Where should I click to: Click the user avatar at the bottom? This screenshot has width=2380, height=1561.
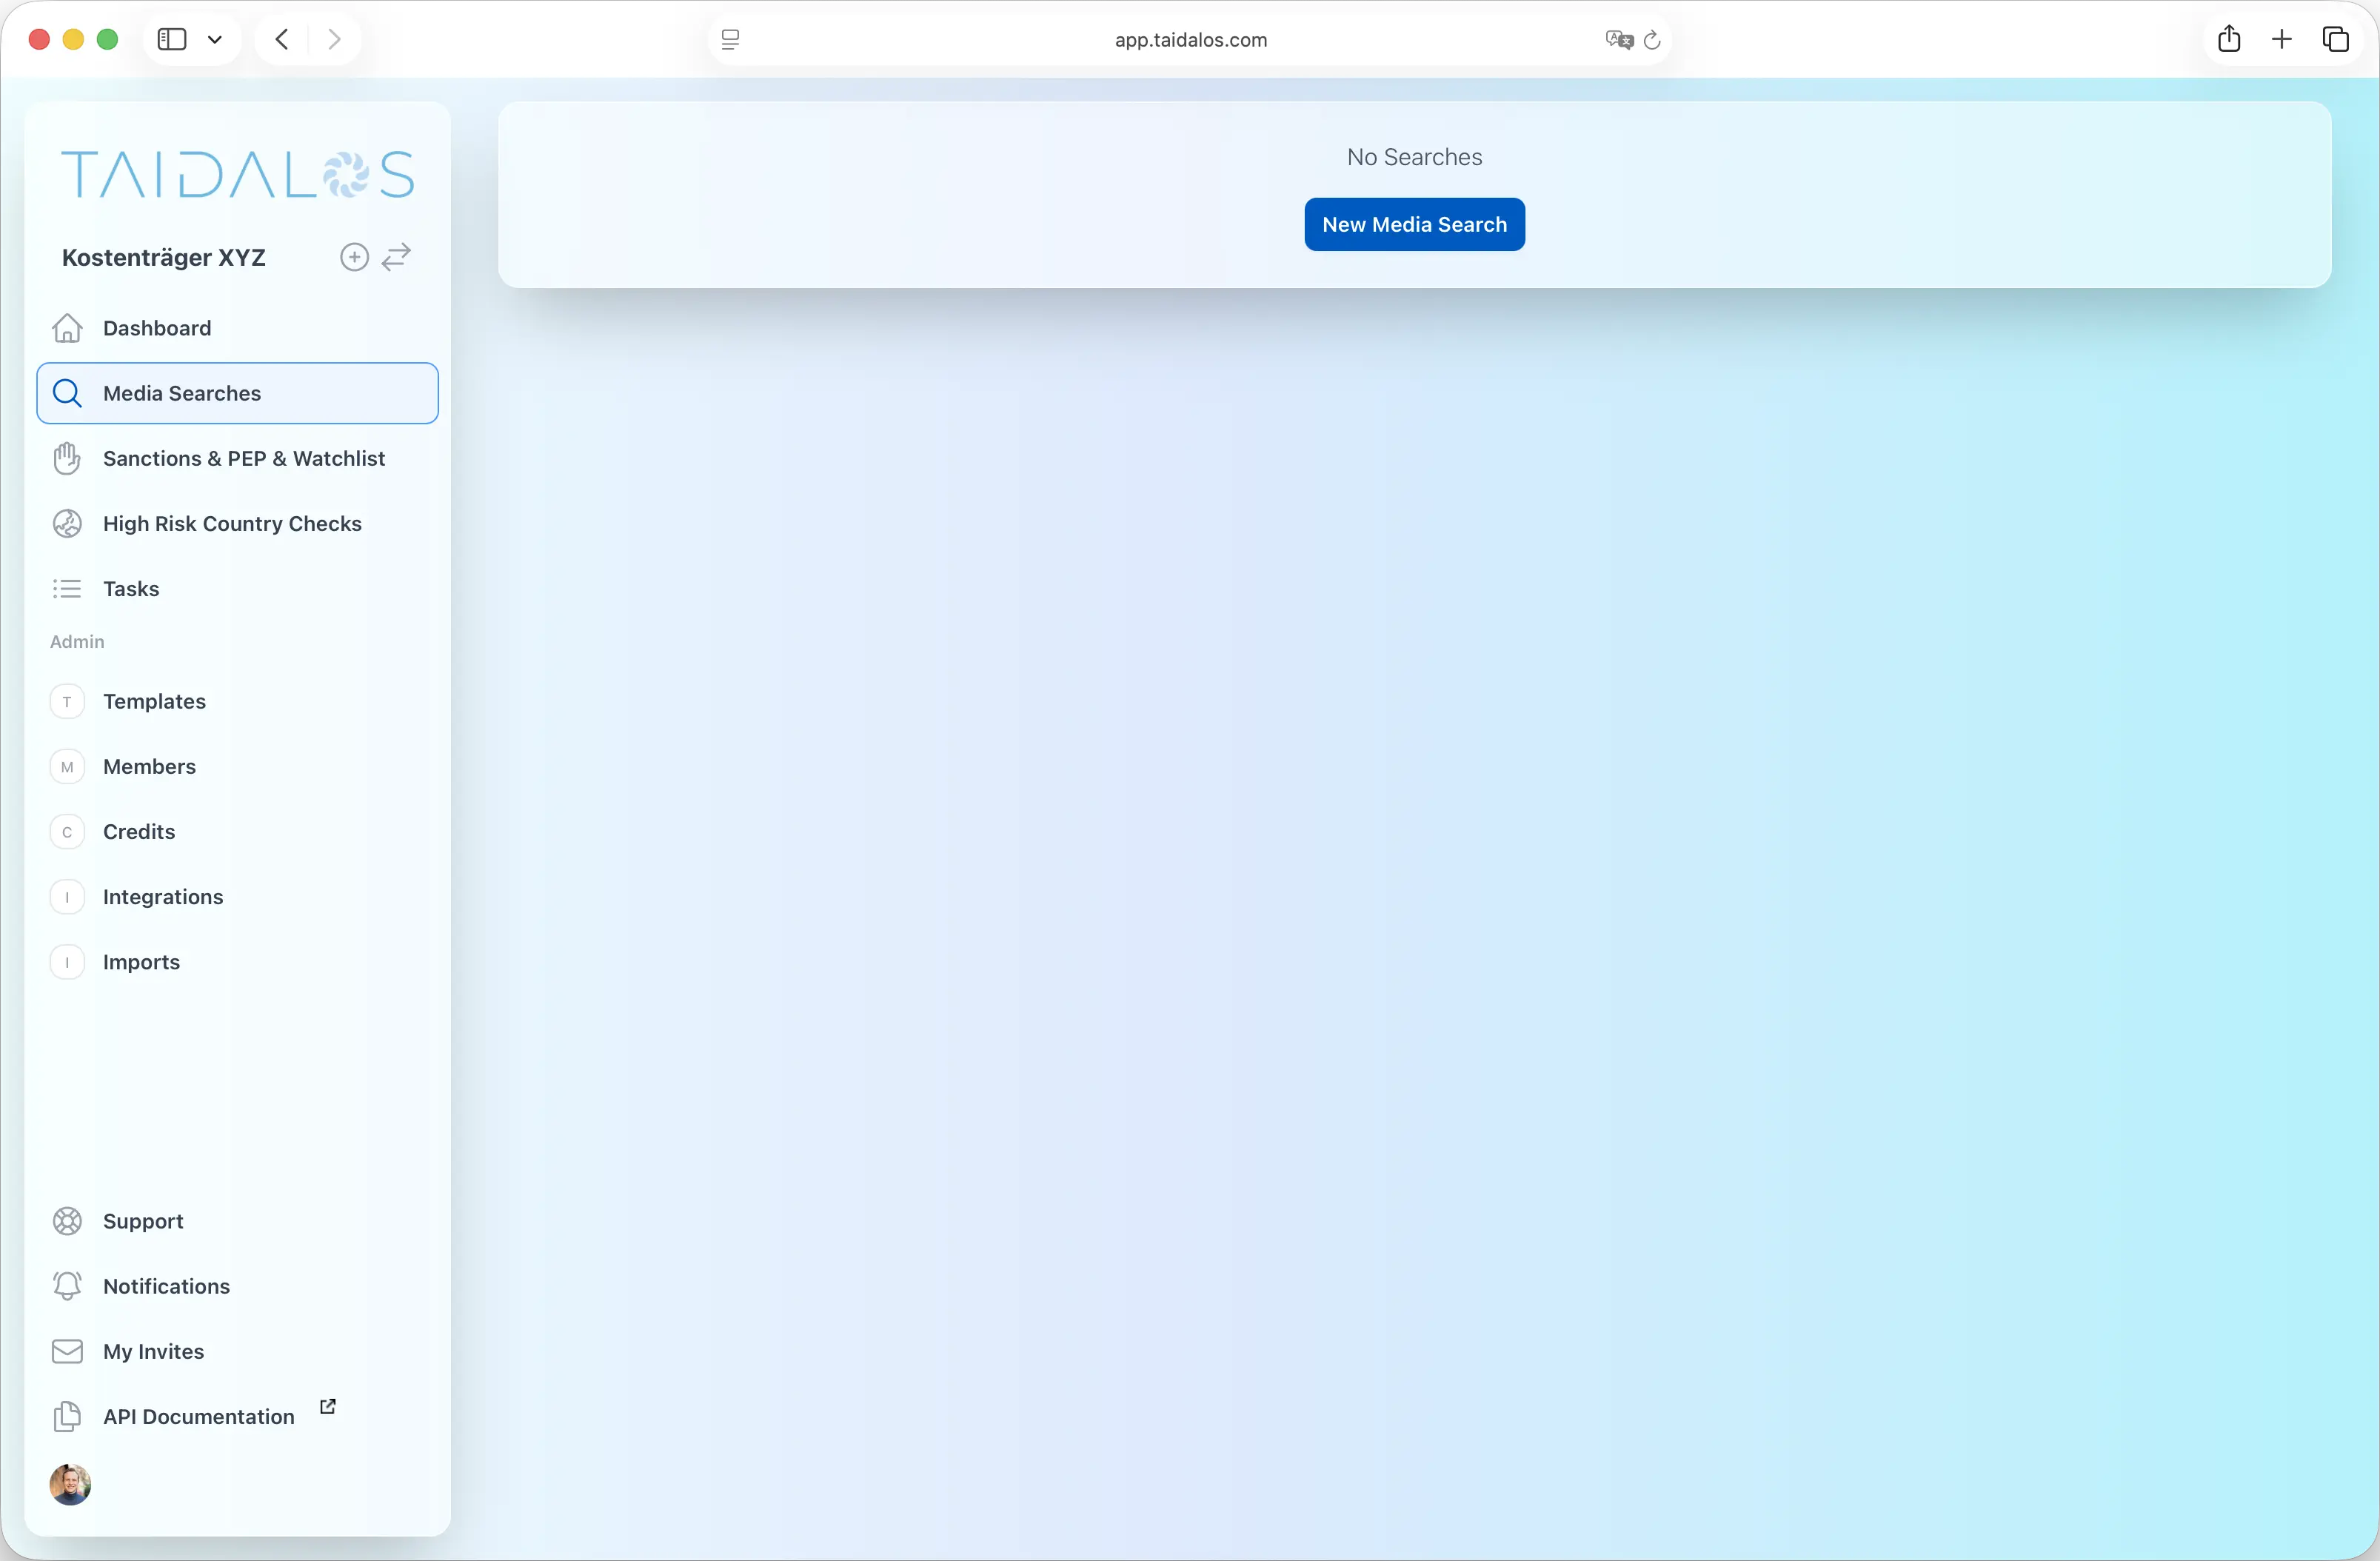(x=69, y=1484)
